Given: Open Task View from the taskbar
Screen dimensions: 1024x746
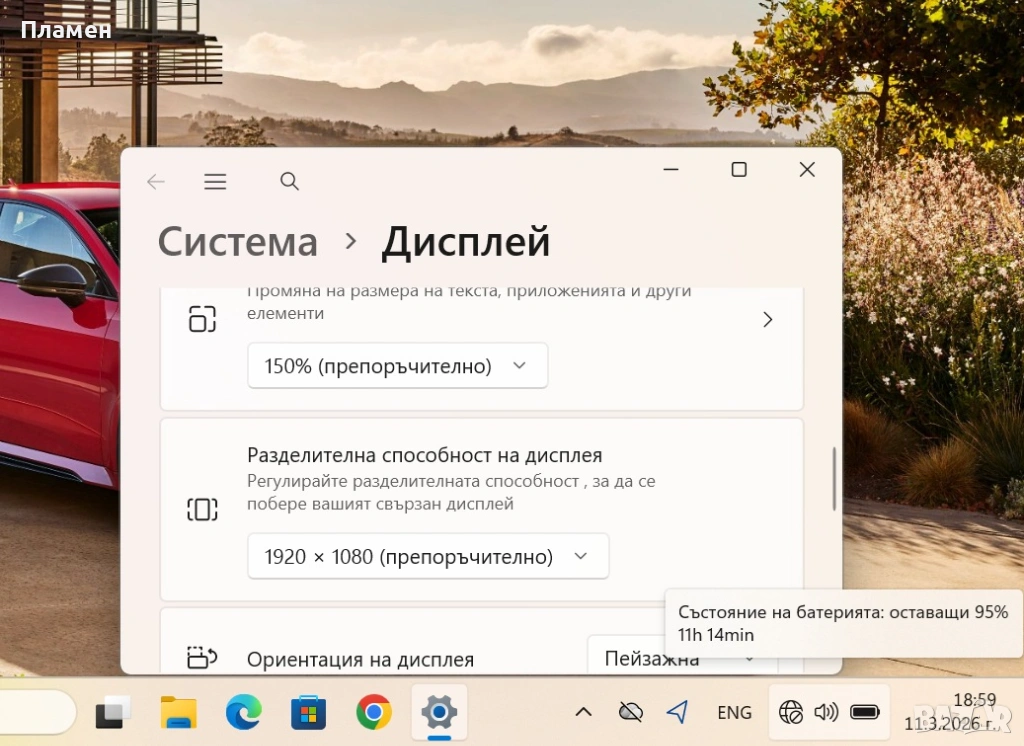Looking at the screenshot, I should (113, 712).
